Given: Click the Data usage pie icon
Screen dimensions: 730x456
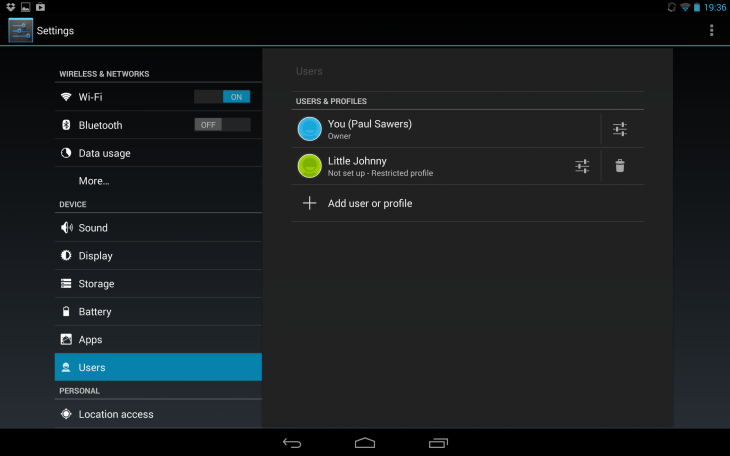Looking at the screenshot, I should point(66,153).
